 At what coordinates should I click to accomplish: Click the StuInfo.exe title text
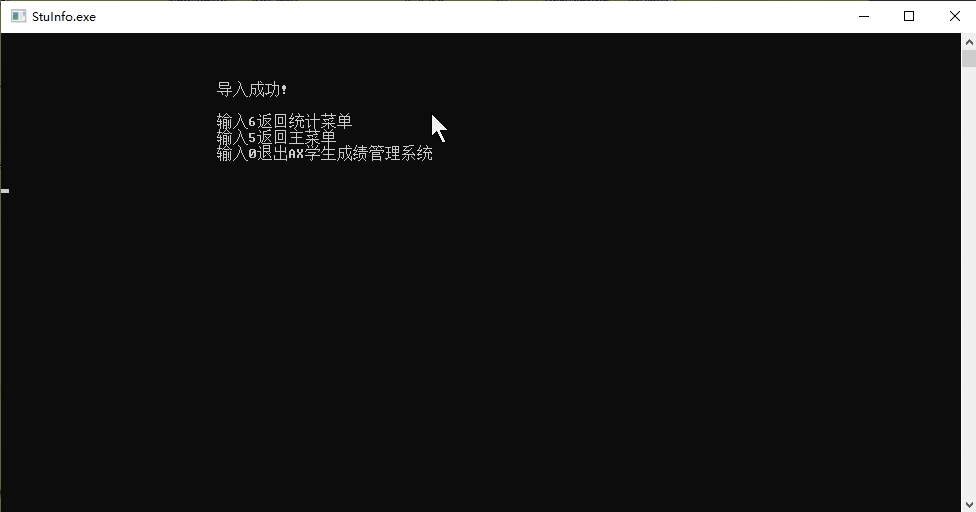[x=64, y=17]
